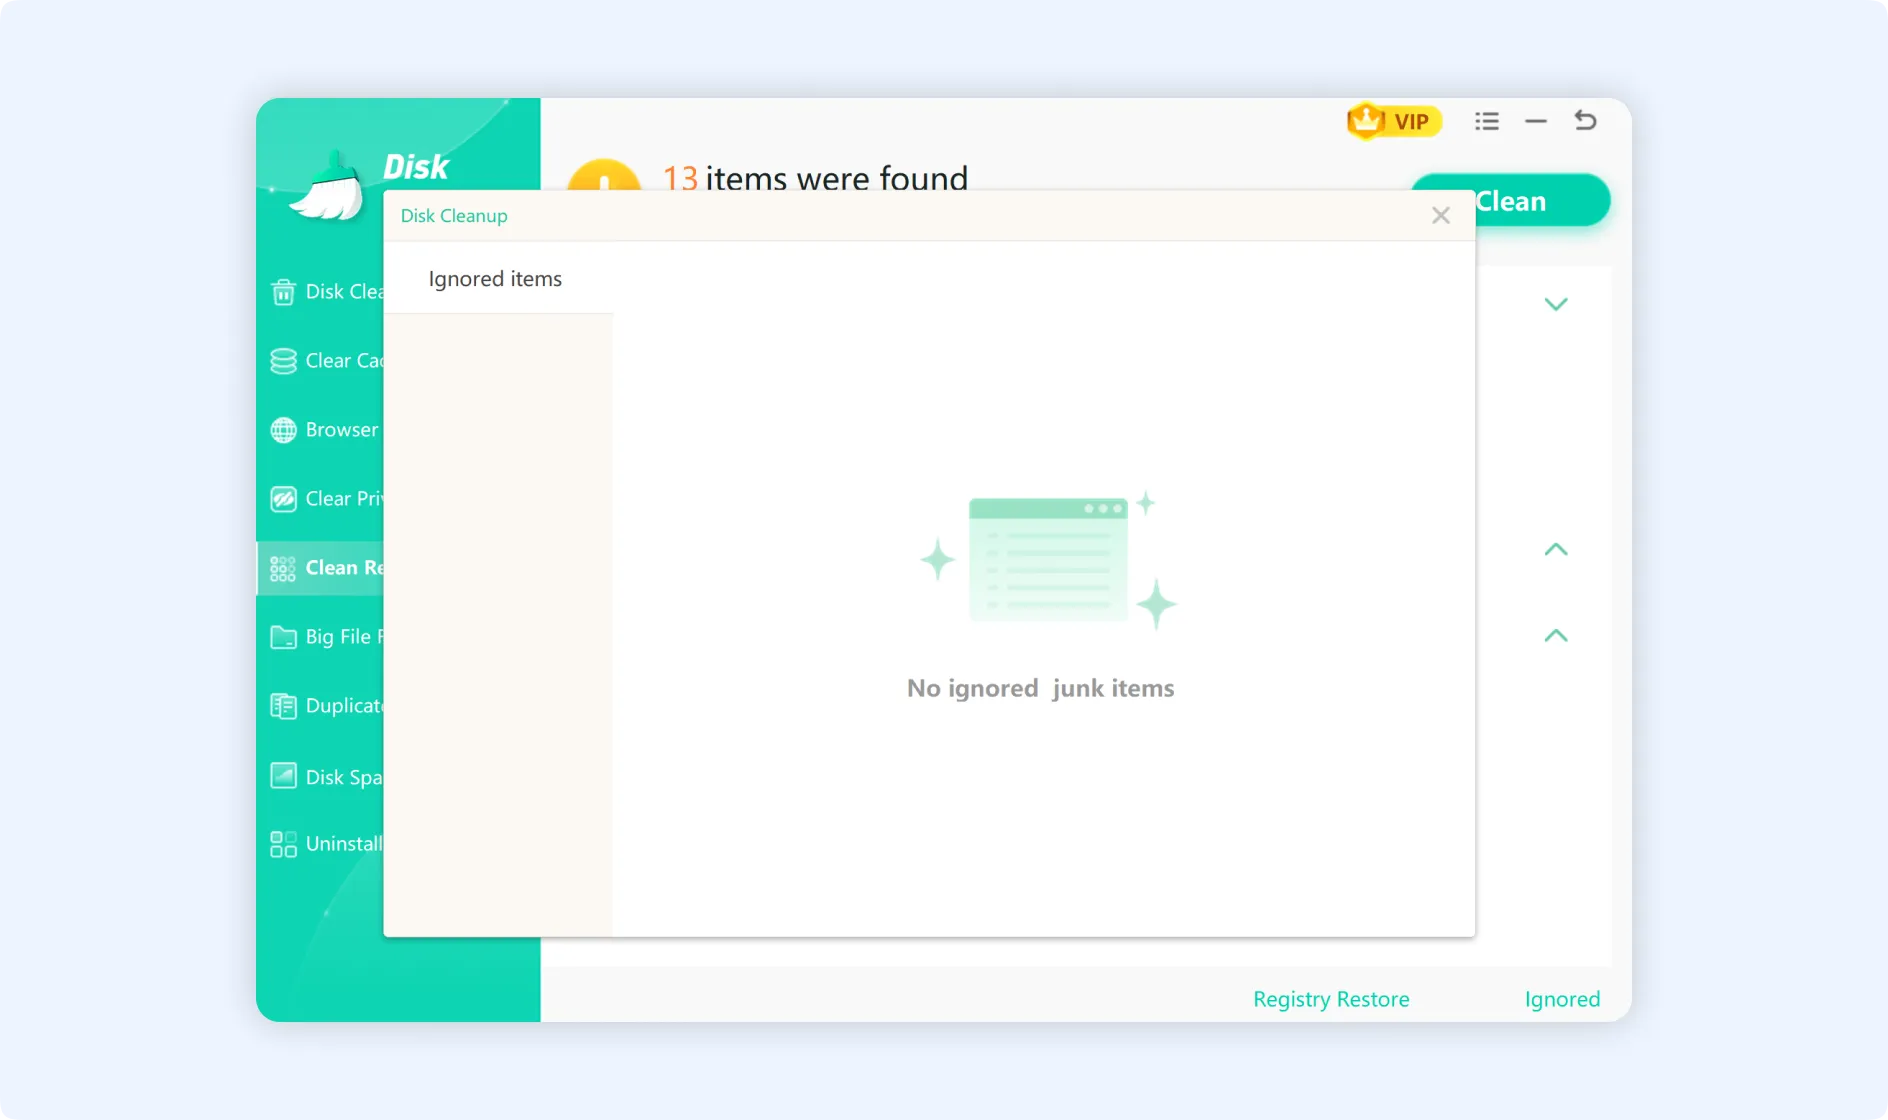Screen dimensions: 1888x1120
Task: Expand the section with the down chevron
Action: click(1555, 304)
